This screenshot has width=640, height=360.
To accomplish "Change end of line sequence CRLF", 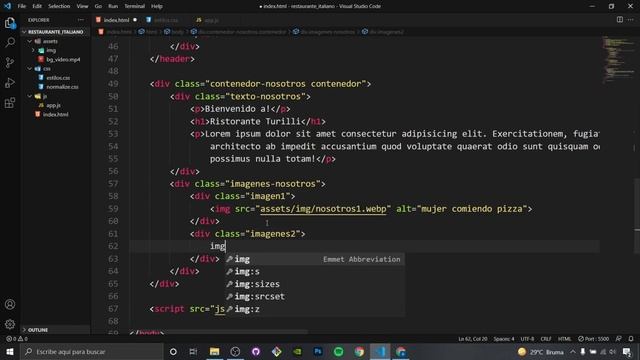I will click(546, 339).
